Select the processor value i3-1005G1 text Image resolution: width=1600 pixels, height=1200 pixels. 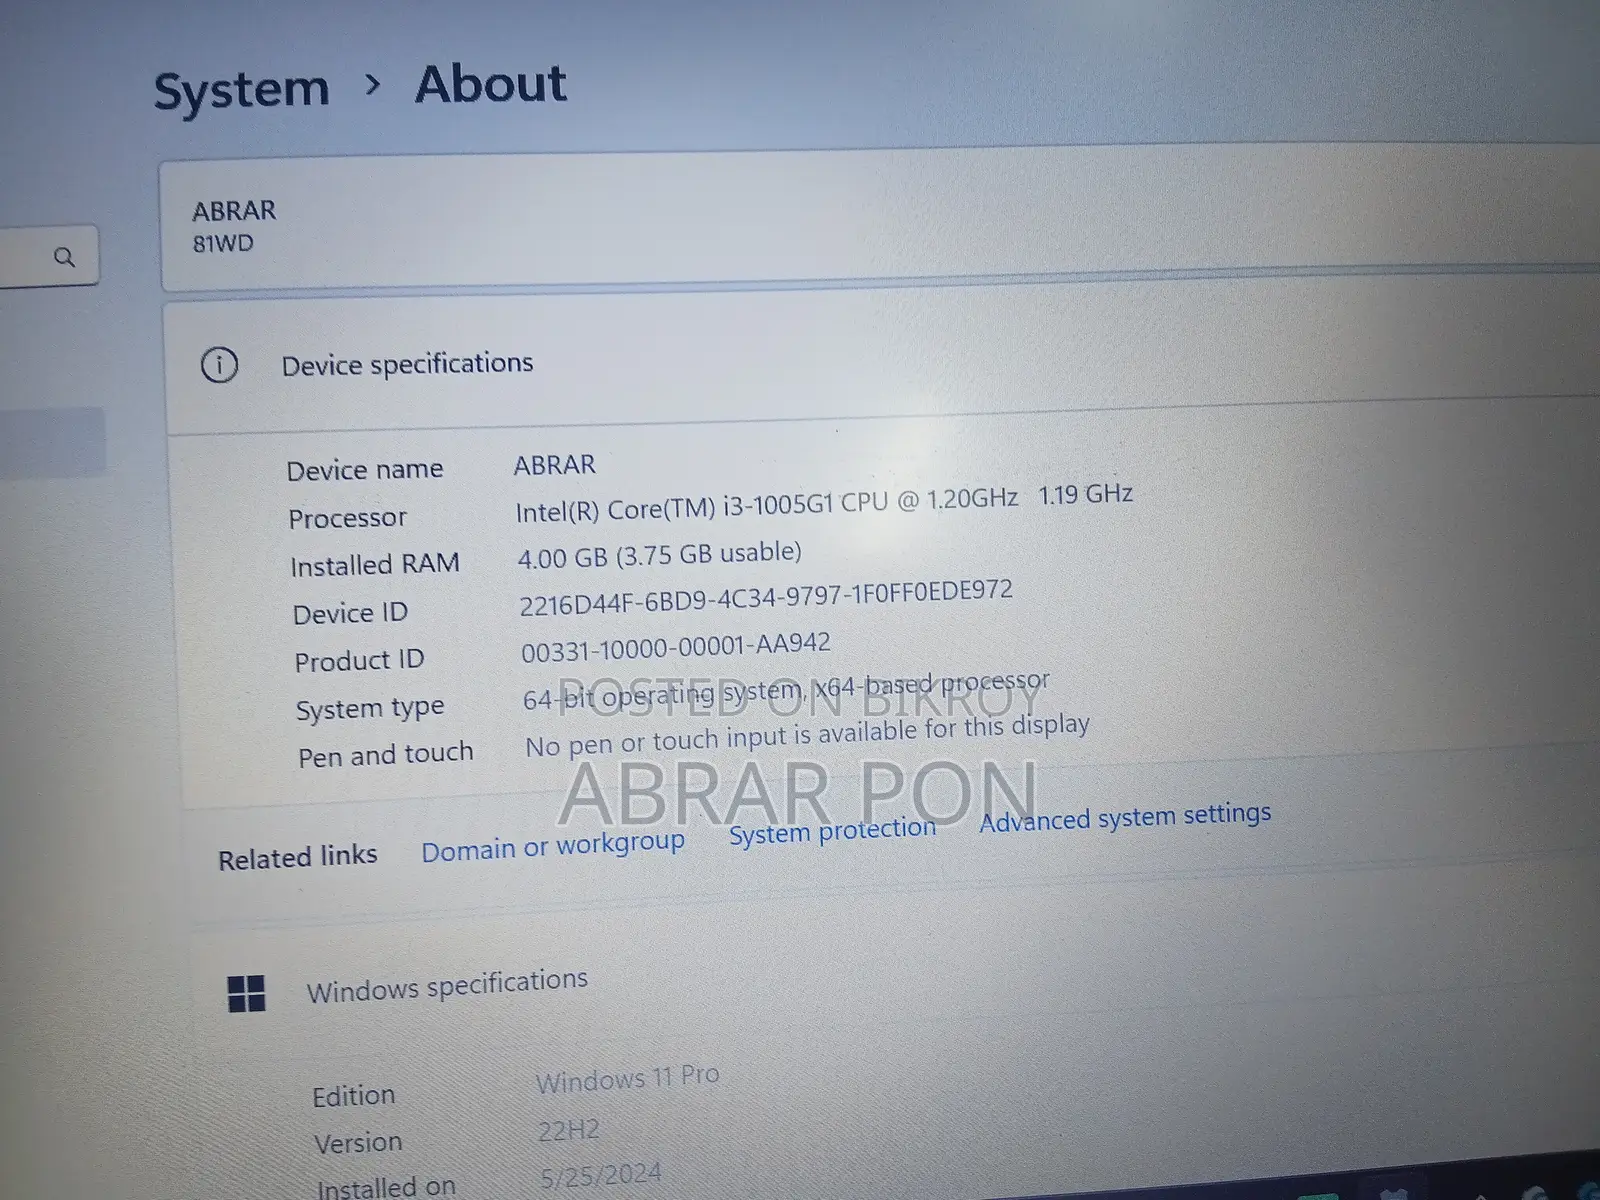tap(824, 502)
